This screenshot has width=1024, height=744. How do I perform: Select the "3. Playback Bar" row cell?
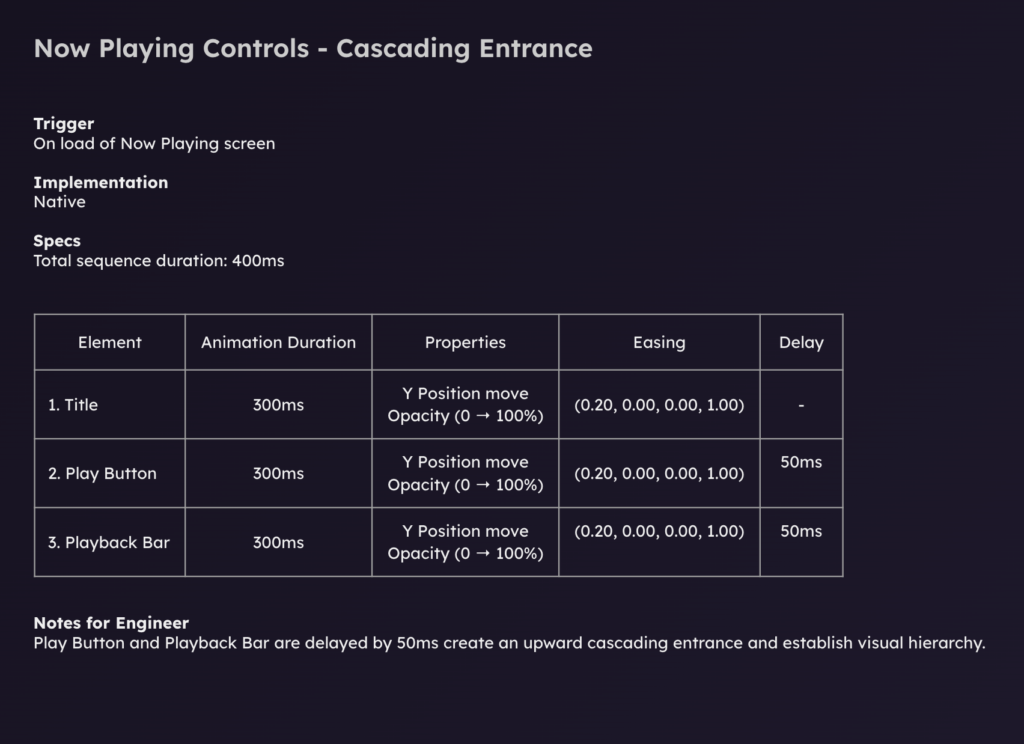coord(109,543)
